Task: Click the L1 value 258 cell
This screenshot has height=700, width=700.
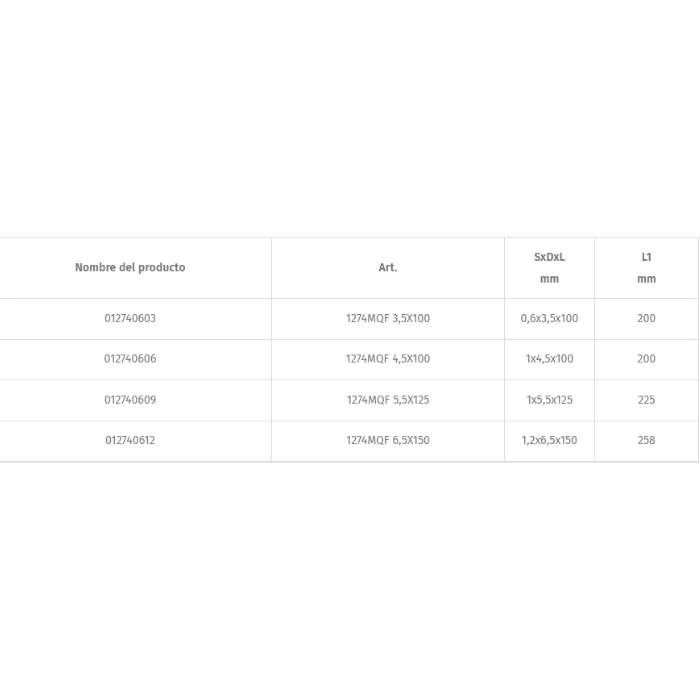Action: [x=646, y=440]
